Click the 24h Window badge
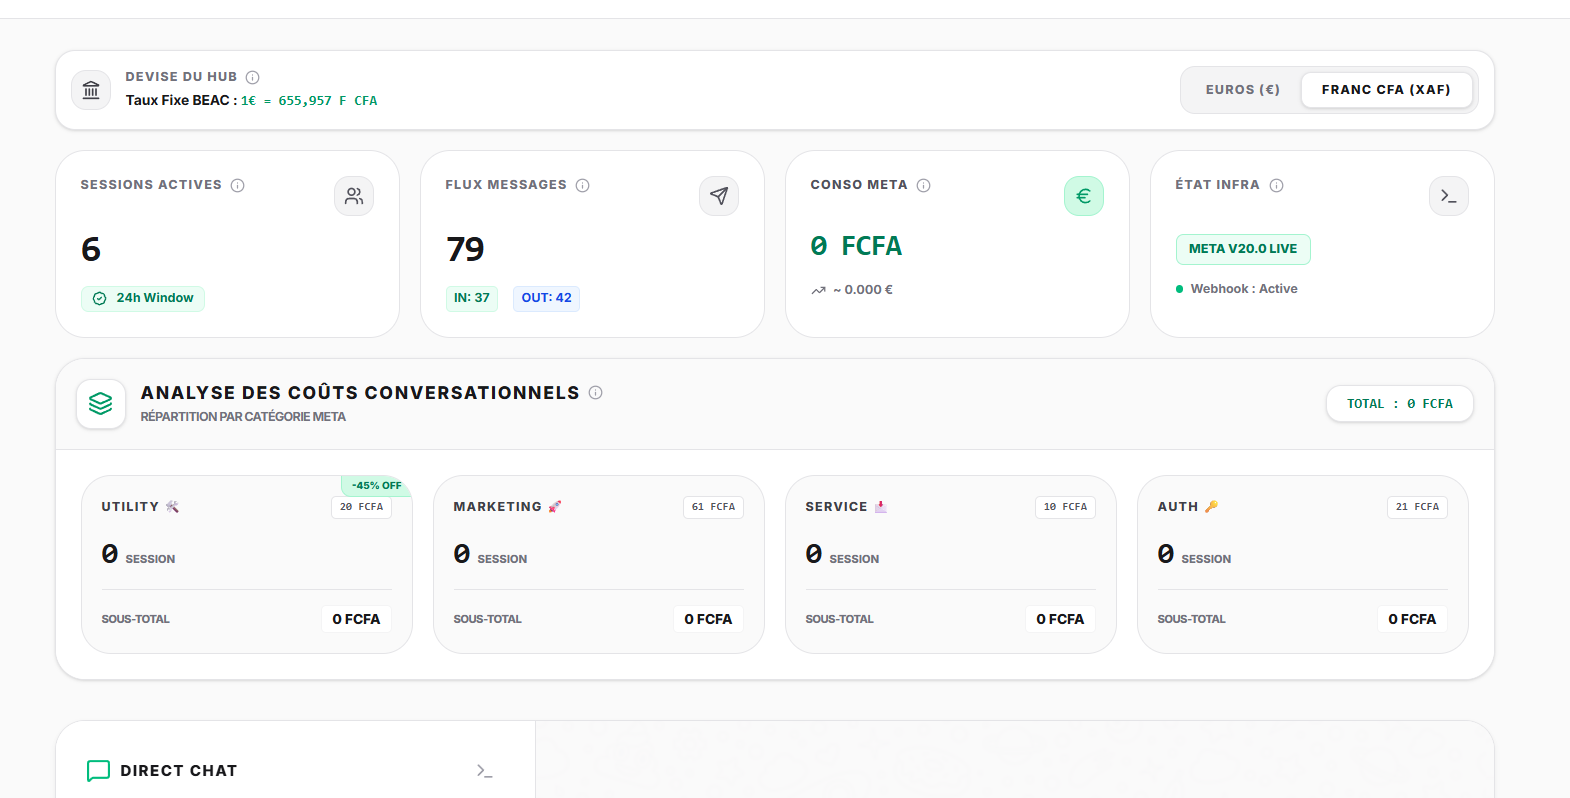The image size is (1570, 798). (143, 298)
